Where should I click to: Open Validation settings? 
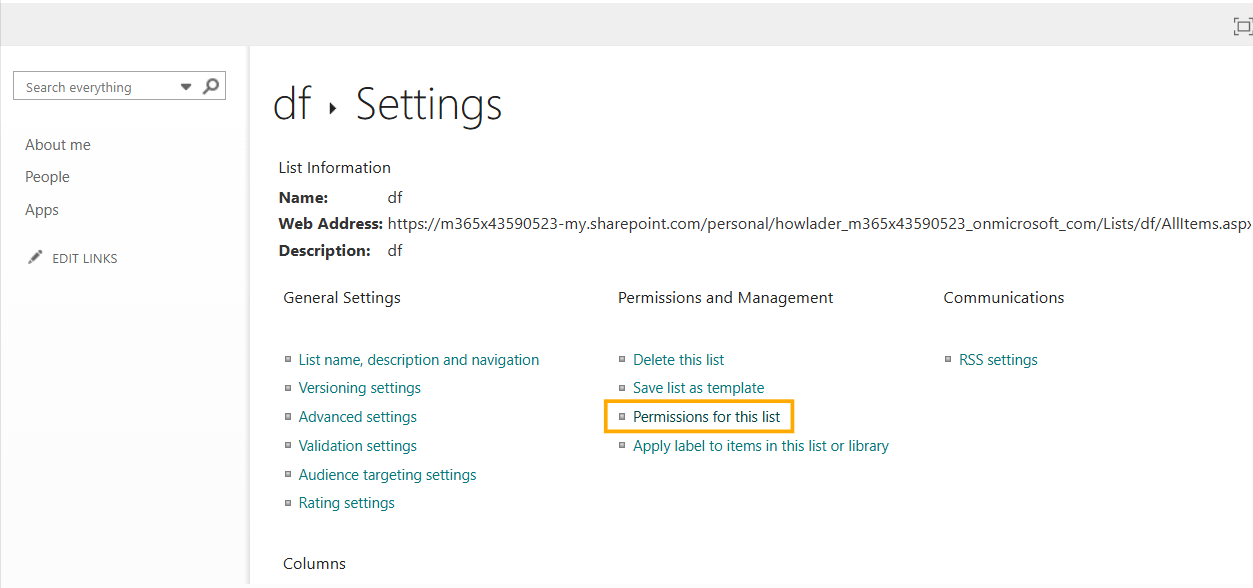(357, 445)
